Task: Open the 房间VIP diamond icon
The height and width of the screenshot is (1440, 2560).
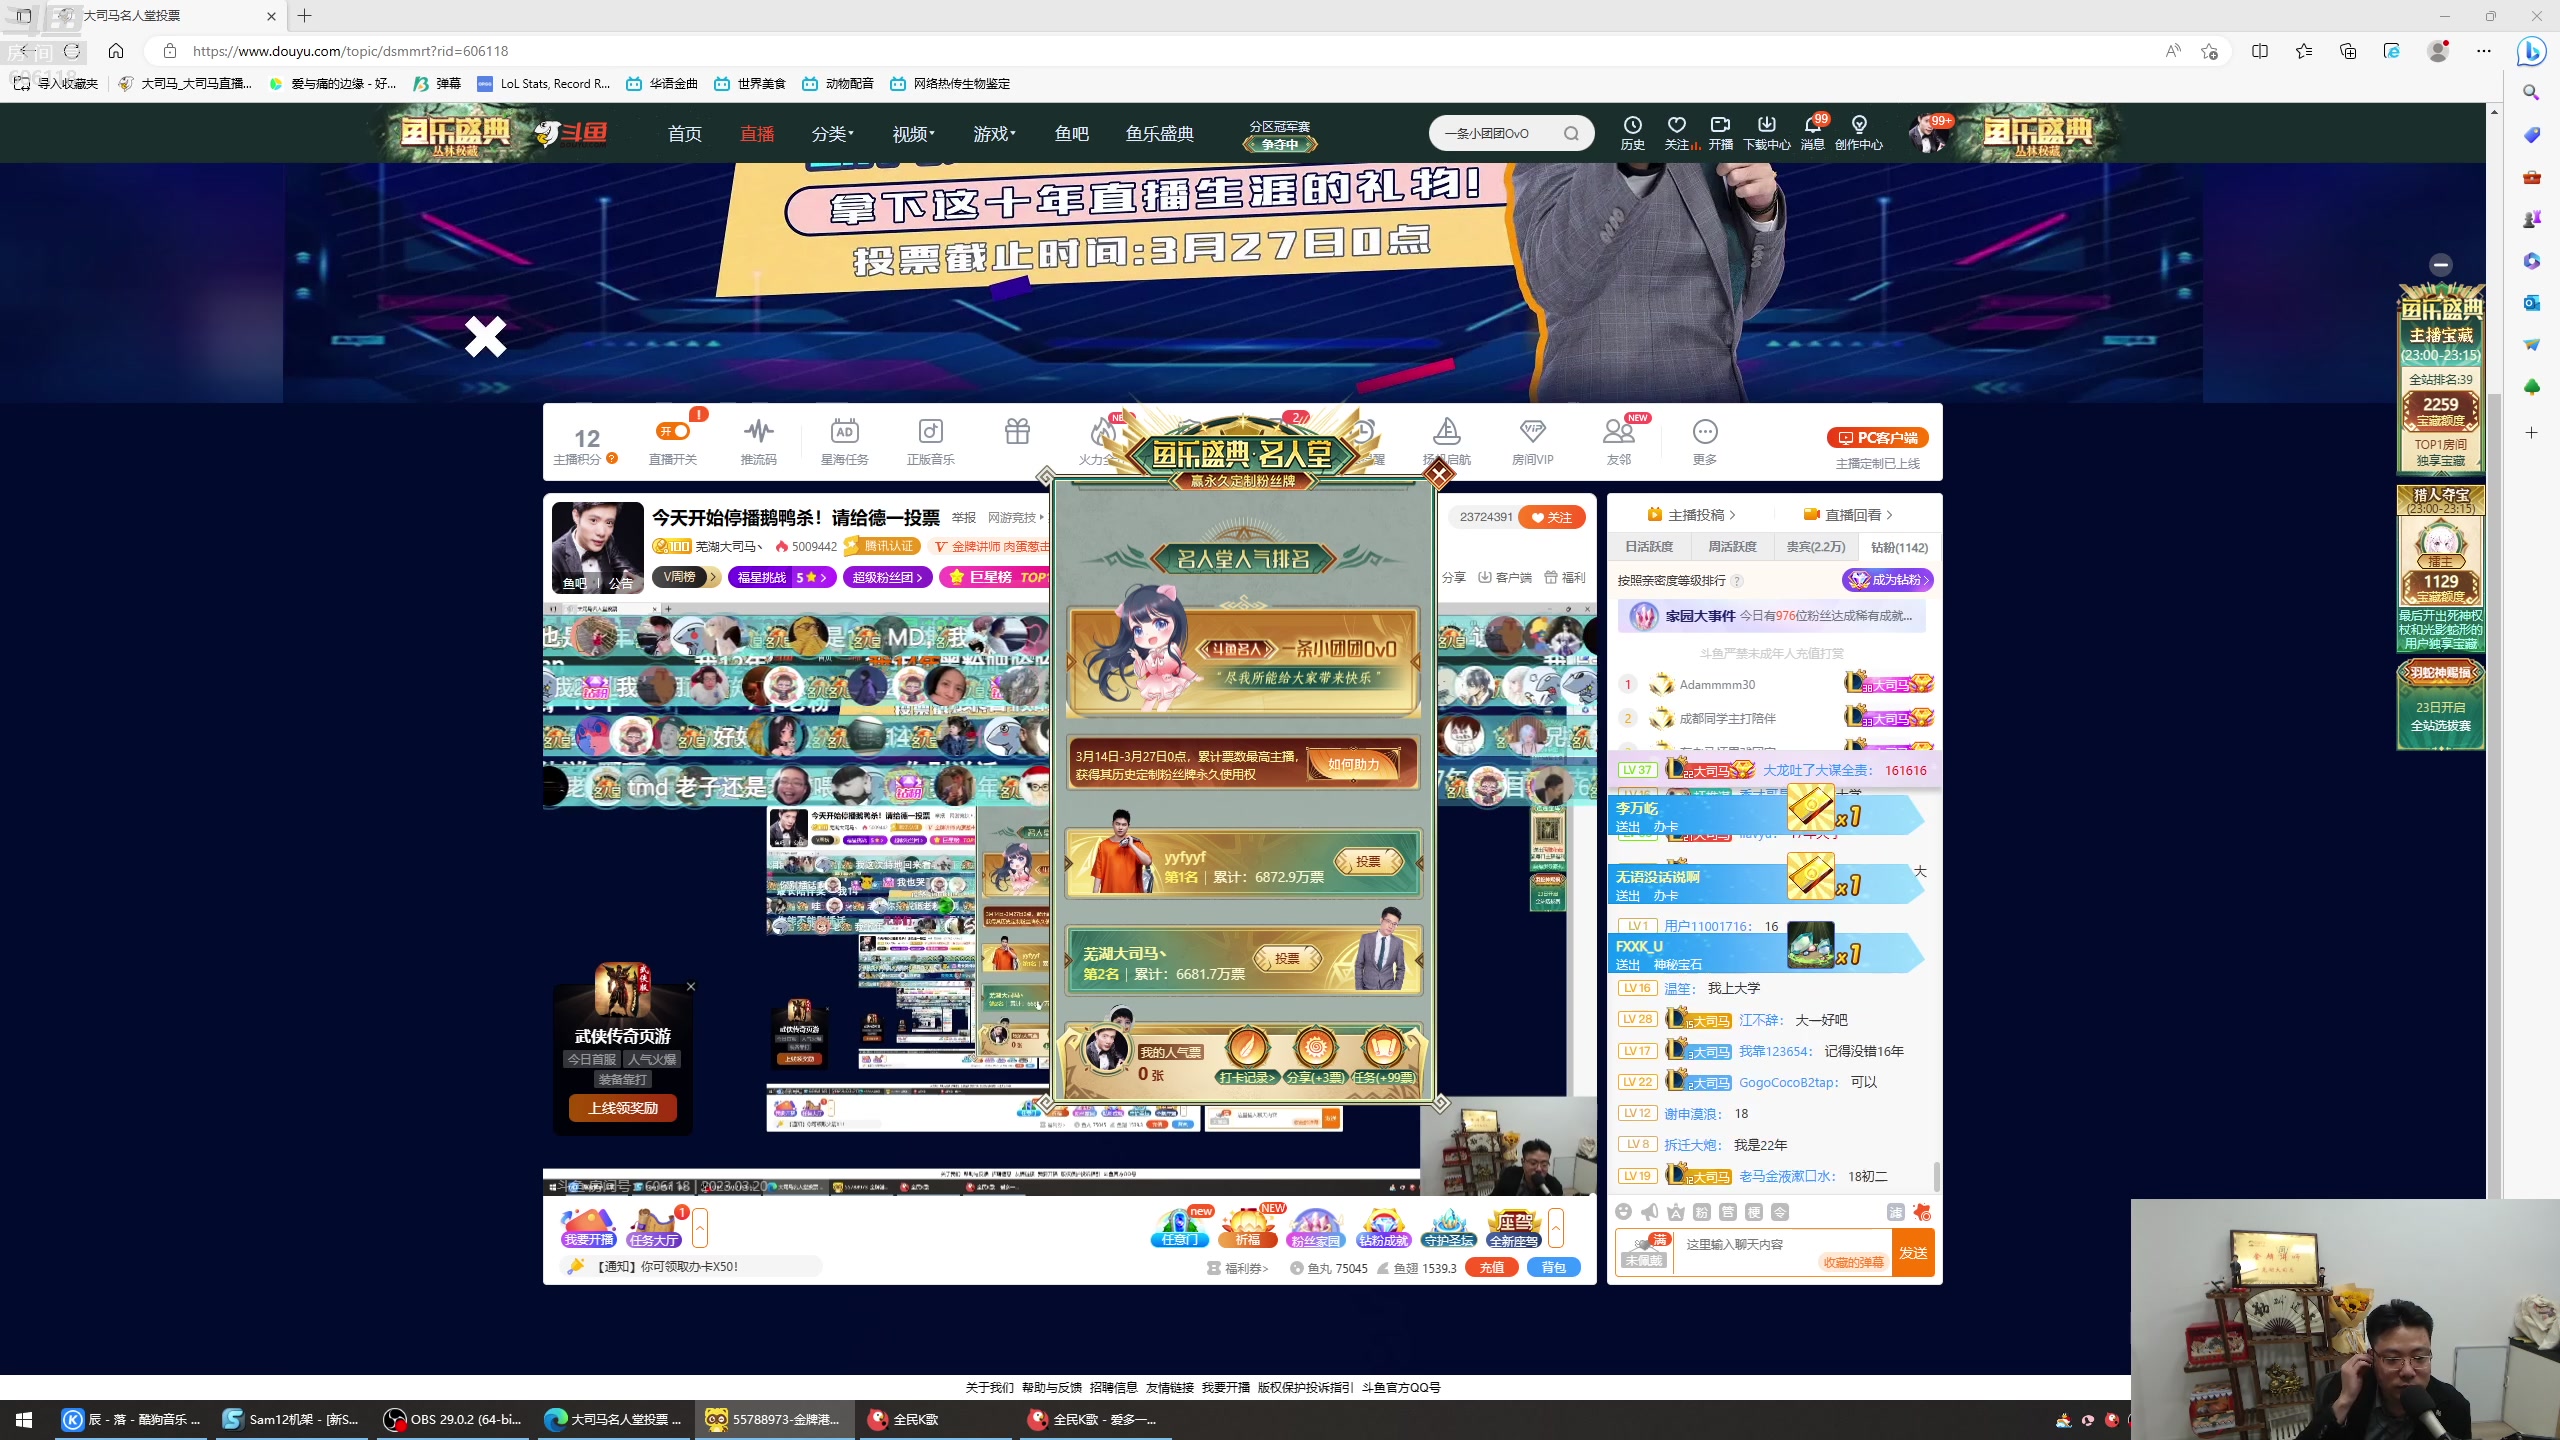Action: tap(1532, 431)
